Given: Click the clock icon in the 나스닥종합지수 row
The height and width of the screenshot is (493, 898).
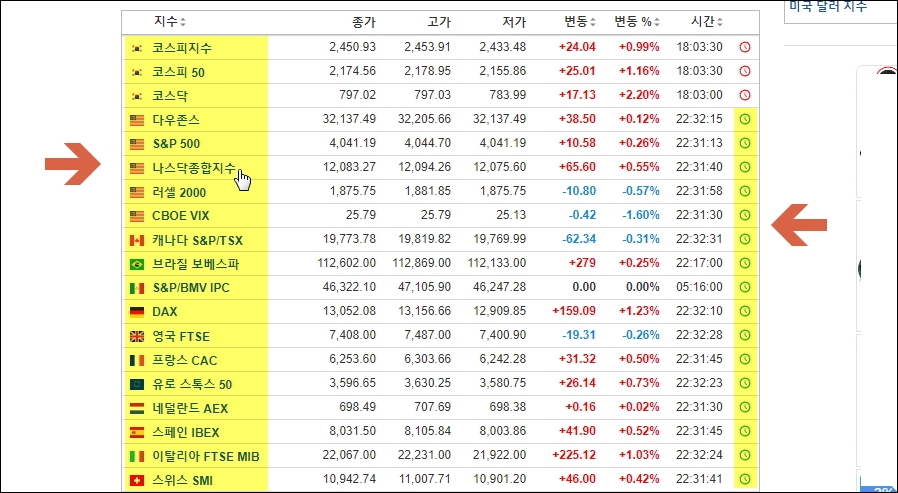Looking at the screenshot, I should (x=745, y=167).
